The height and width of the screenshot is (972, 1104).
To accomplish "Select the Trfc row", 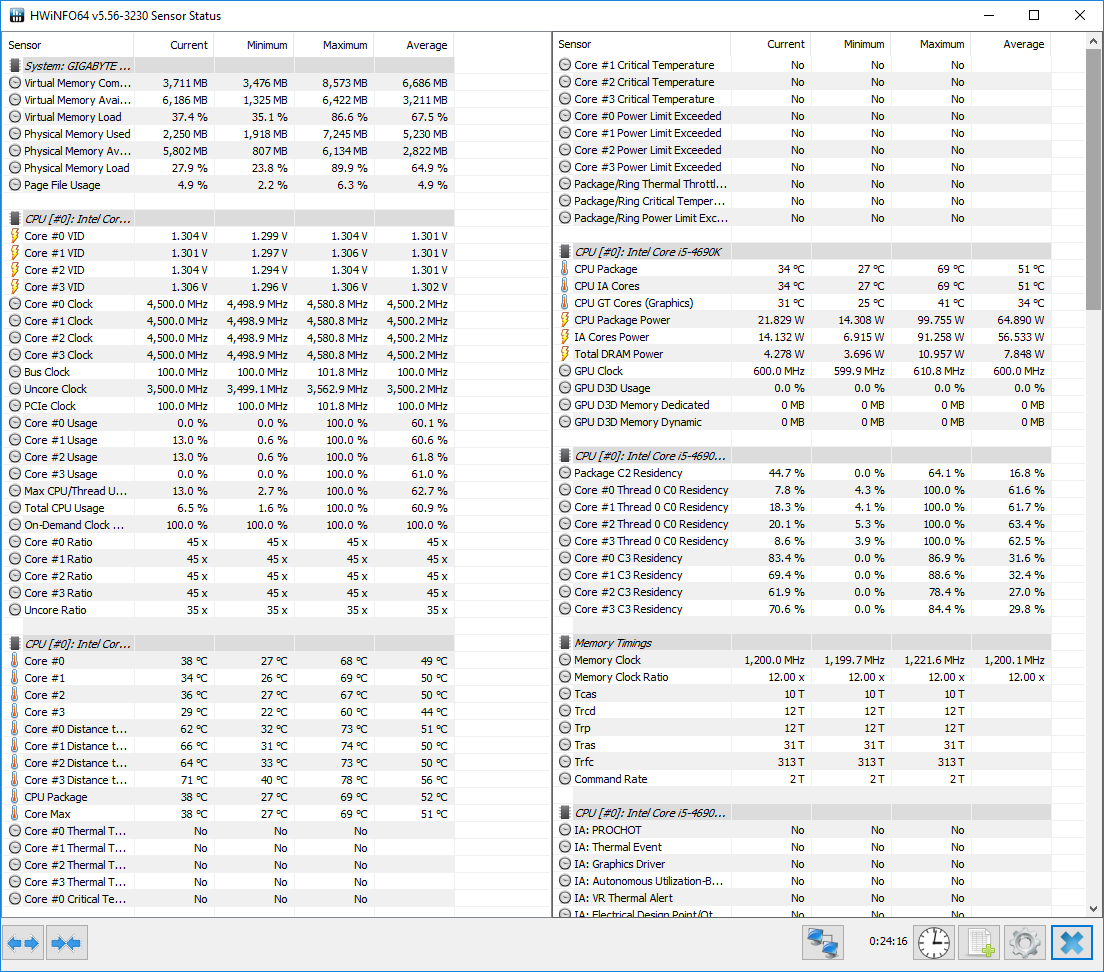I will click(804, 762).
